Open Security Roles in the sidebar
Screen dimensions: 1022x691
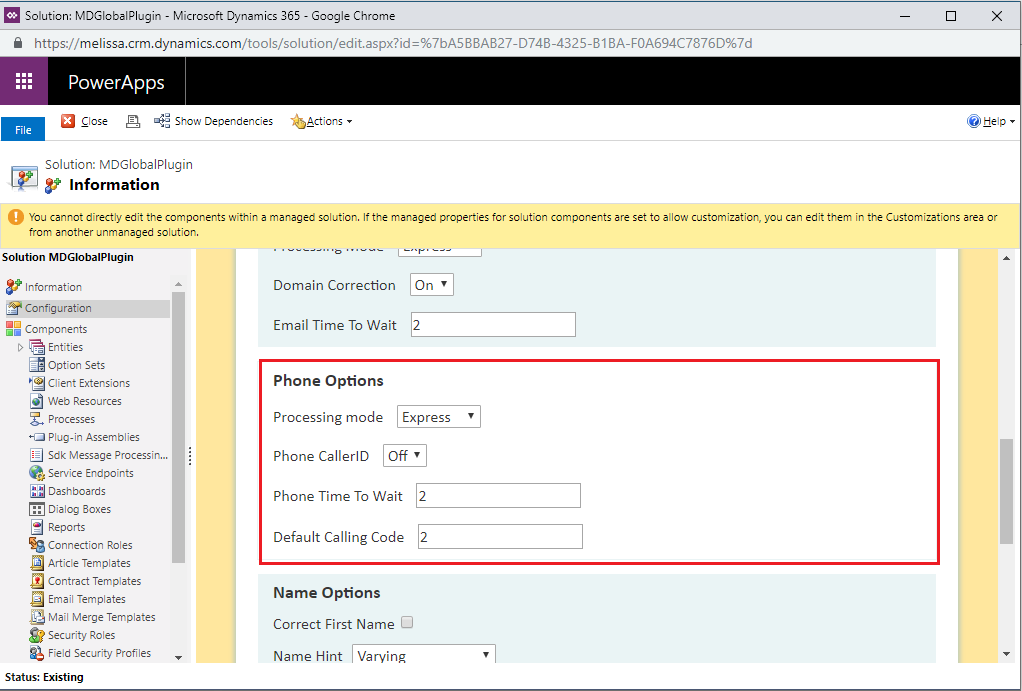pyautogui.click(x=81, y=635)
